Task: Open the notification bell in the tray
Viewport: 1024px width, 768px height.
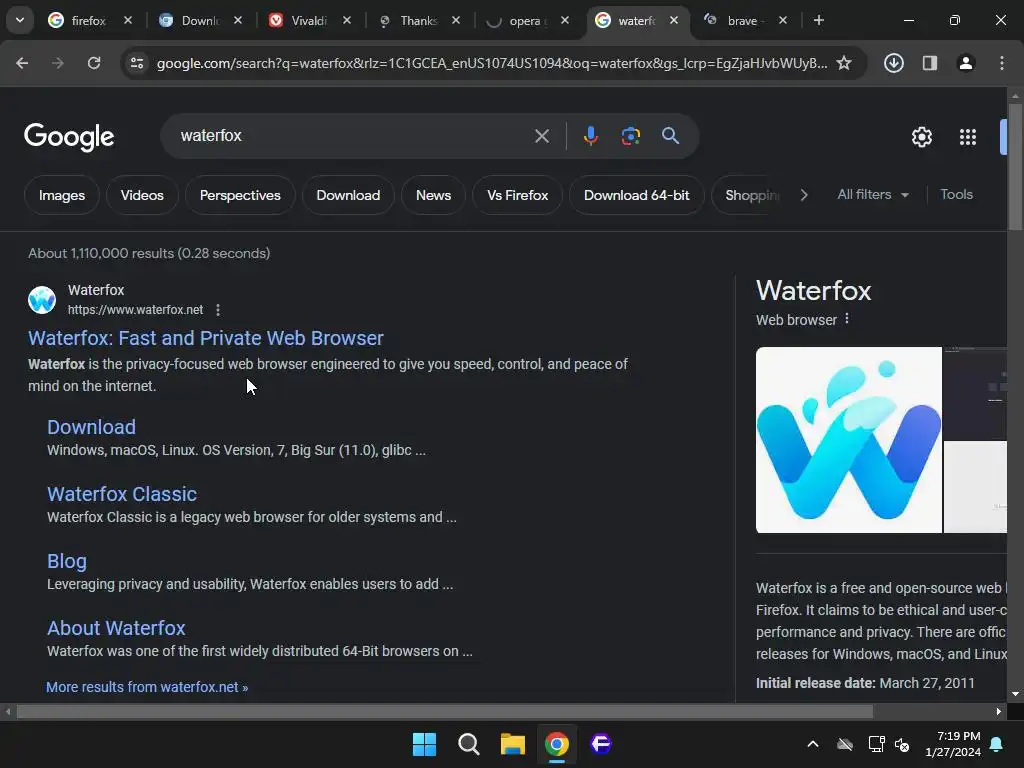Action: tap(997, 744)
